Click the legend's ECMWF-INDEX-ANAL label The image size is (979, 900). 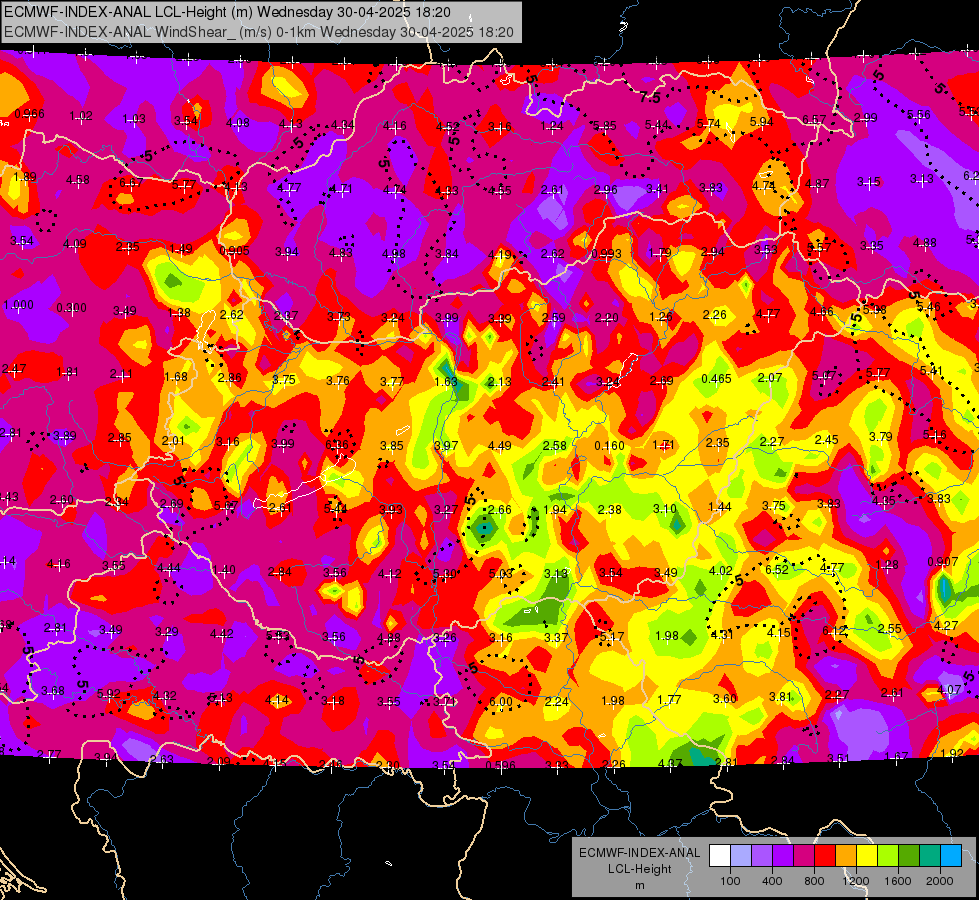tap(639, 853)
